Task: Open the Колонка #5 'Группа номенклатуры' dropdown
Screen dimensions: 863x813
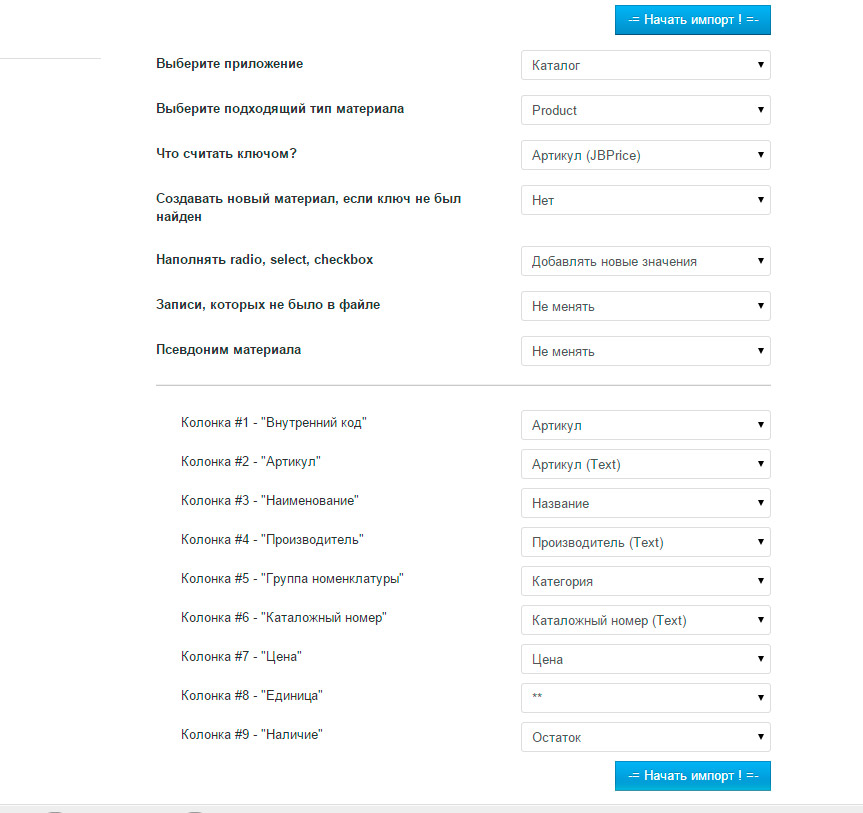Action: tap(645, 581)
